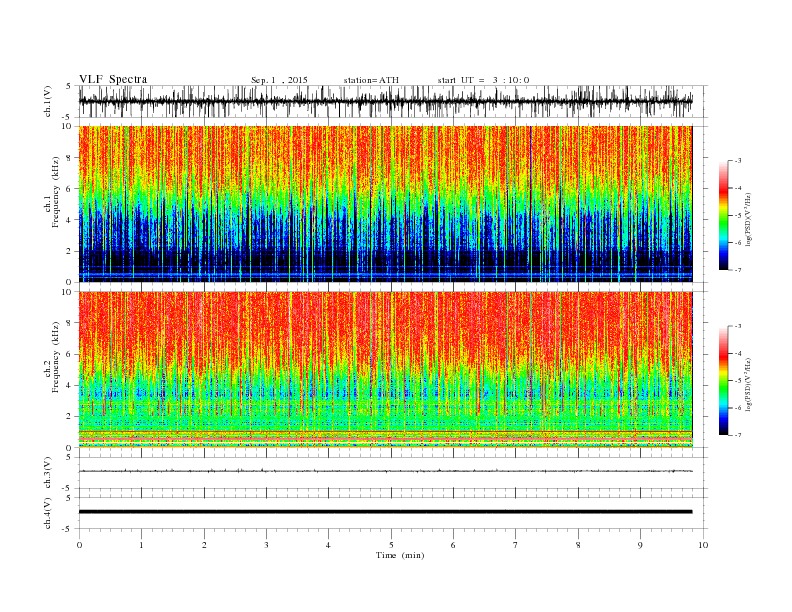
Task: Click time axis tick label "9"
Action: 640,545
